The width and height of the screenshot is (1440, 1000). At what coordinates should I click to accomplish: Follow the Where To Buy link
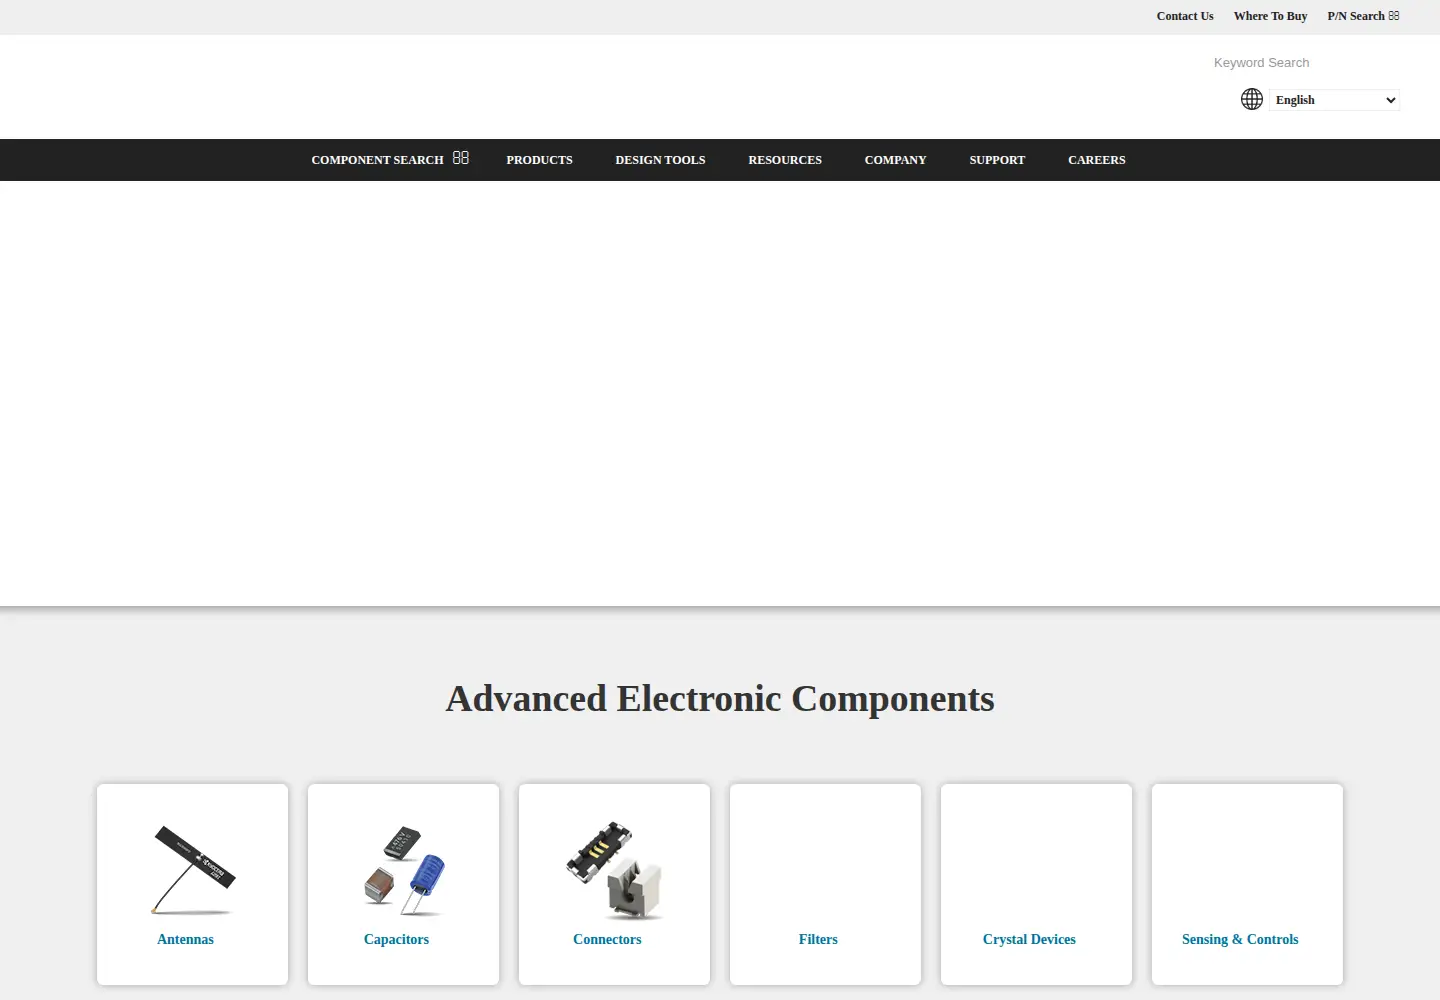click(x=1270, y=16)
